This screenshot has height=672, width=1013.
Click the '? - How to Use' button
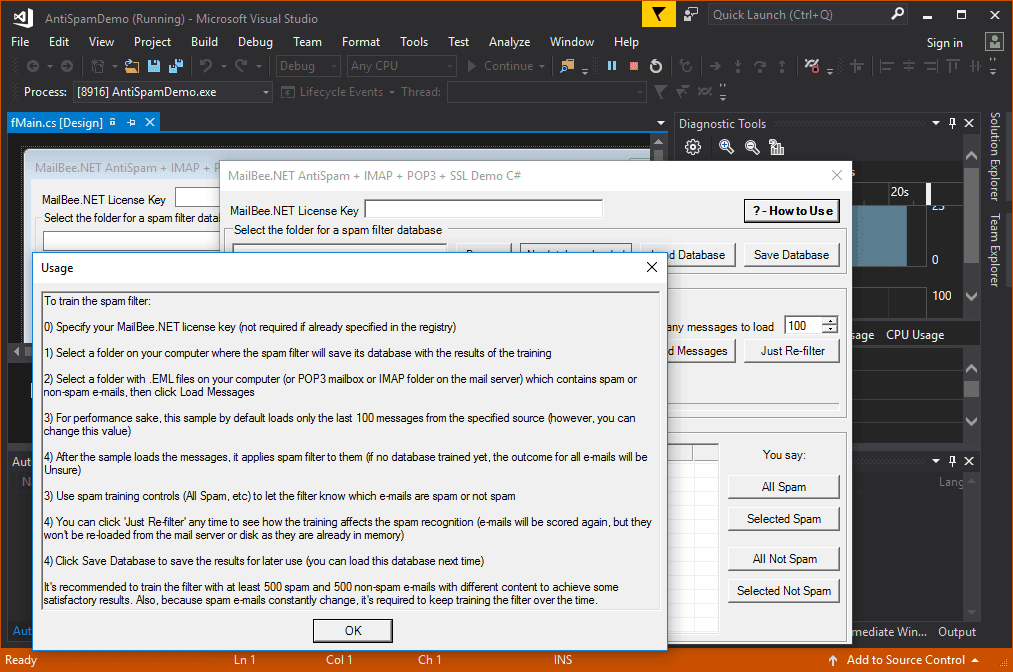pos(792,211)
